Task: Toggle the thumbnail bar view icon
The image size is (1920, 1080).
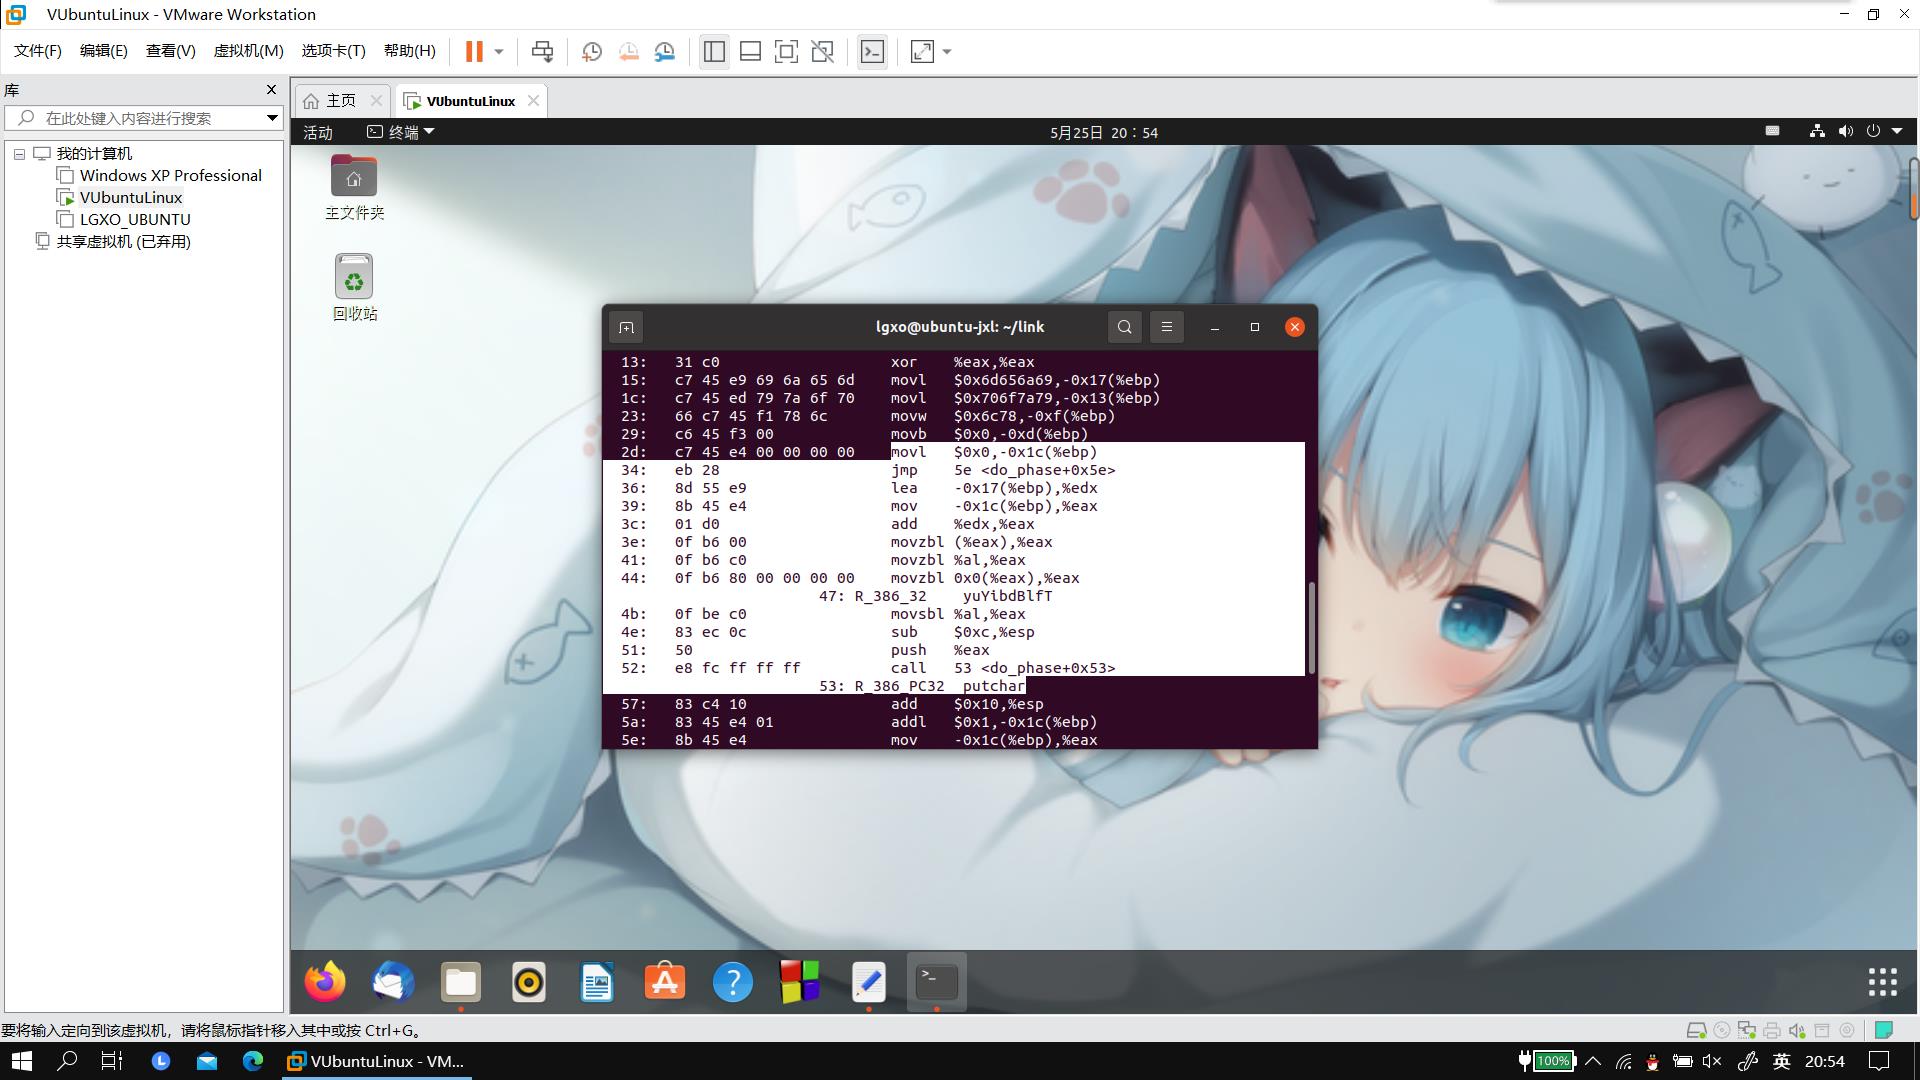Action: (750, 52)
